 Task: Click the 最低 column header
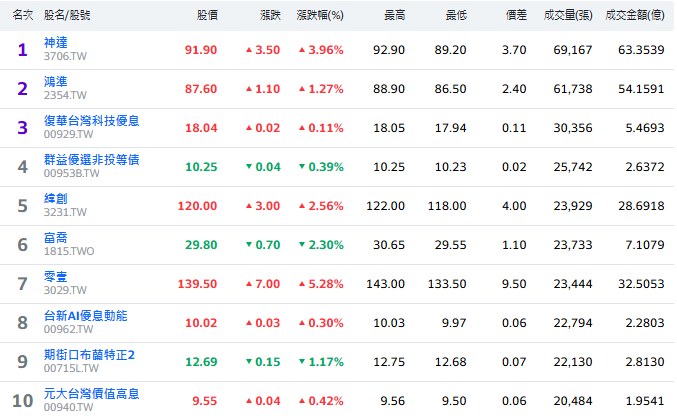[x=456, y=15]
